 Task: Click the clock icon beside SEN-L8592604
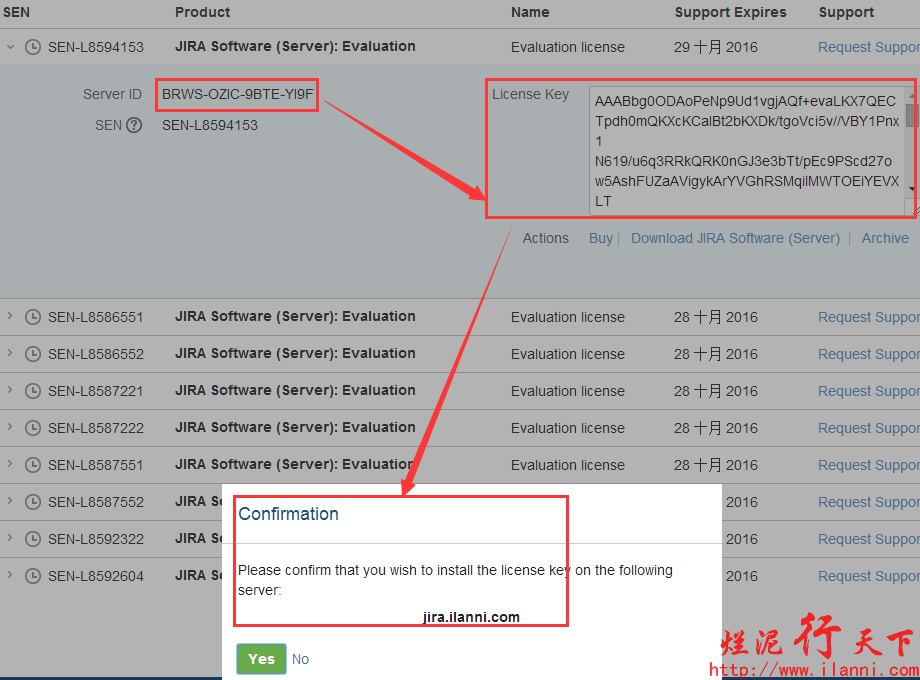[x=33, y=576]
